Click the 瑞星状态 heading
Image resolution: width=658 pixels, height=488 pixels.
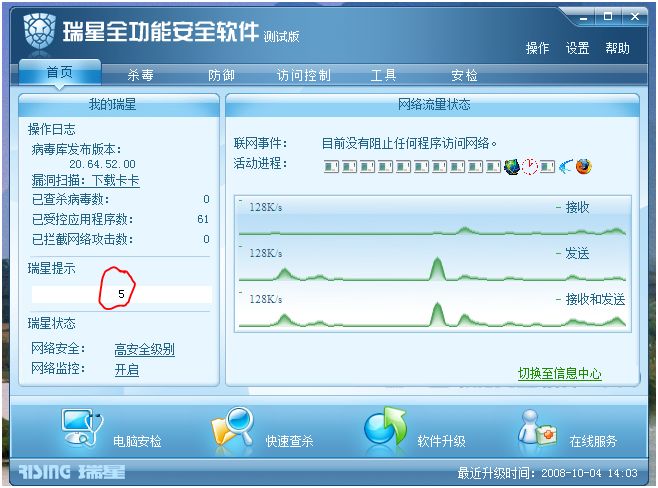click(52, 324)
